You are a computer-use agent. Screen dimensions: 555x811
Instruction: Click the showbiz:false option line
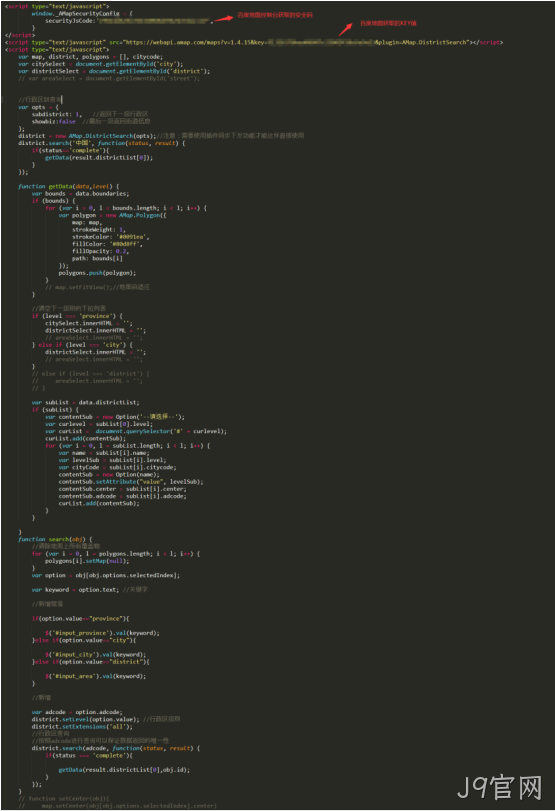pyautogui.click(x=53, y=122)
